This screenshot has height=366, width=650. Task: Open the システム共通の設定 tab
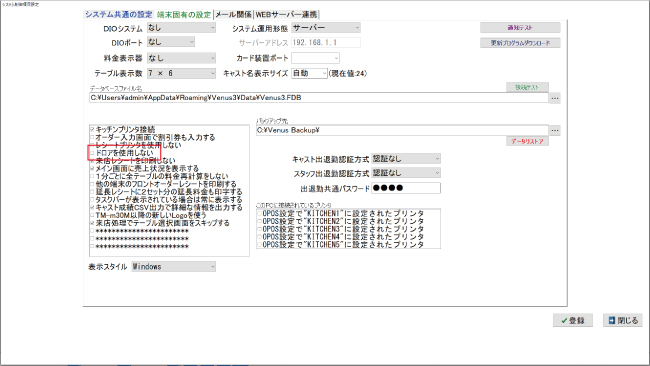point(119,15)
